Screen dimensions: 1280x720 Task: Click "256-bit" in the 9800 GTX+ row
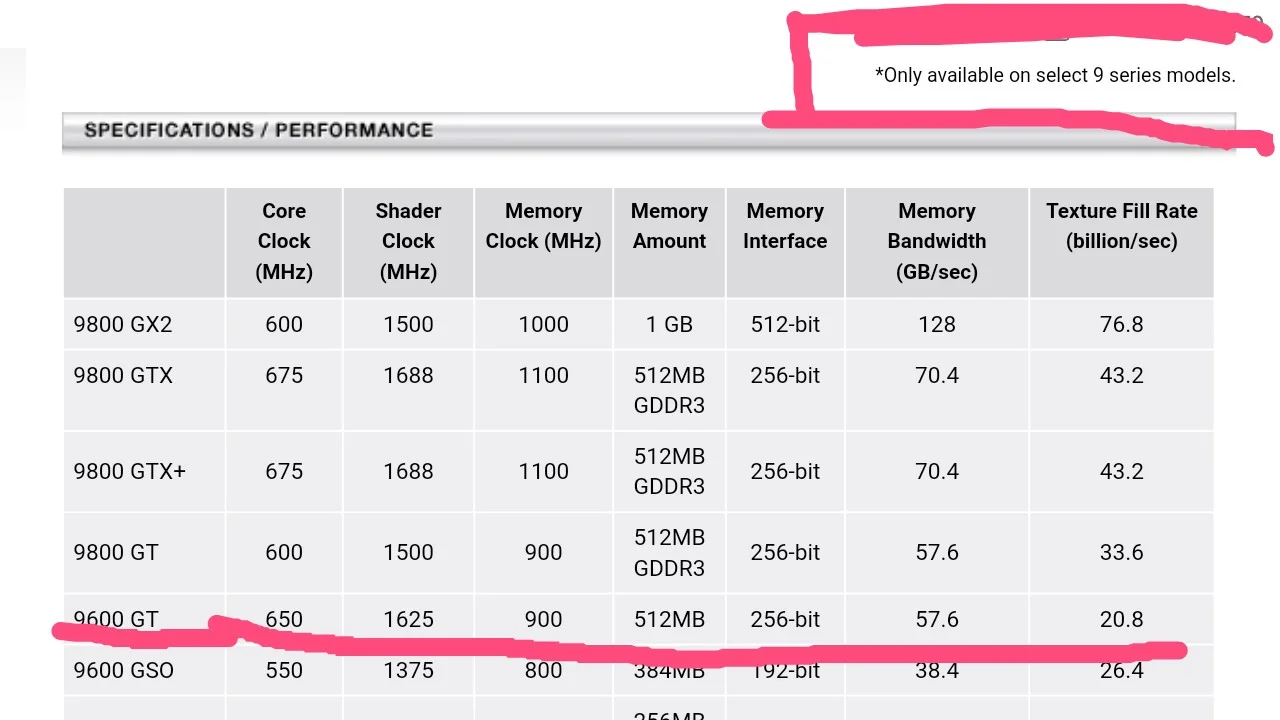(785, 471)
